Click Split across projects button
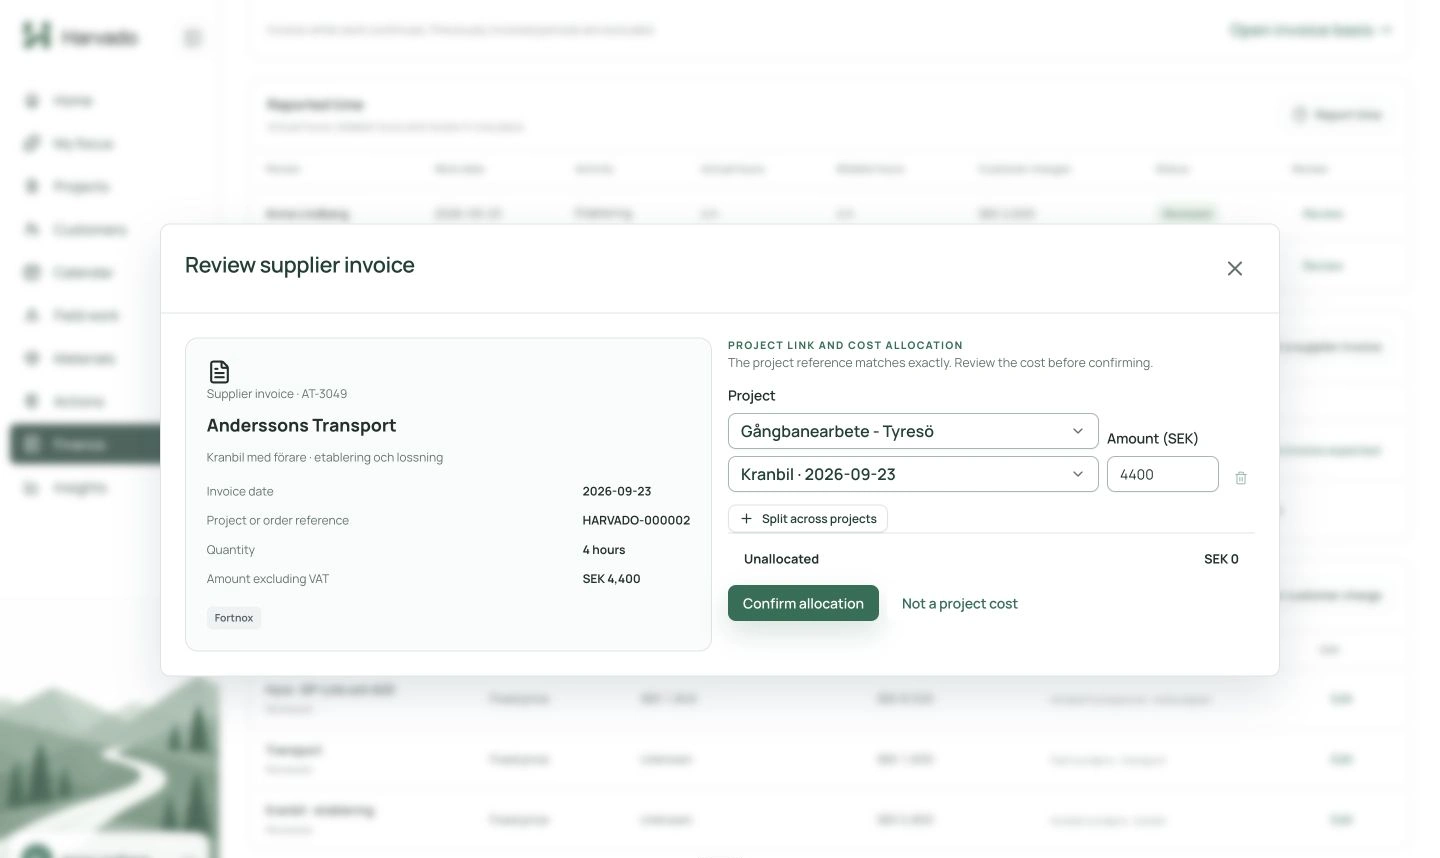Screen dimensions: 1440x858 pos(808,518)
